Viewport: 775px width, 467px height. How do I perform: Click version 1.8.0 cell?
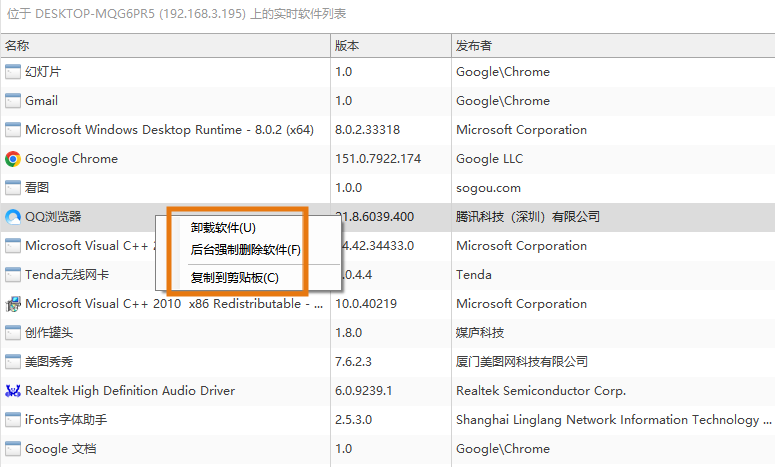(x=348, y=333)
